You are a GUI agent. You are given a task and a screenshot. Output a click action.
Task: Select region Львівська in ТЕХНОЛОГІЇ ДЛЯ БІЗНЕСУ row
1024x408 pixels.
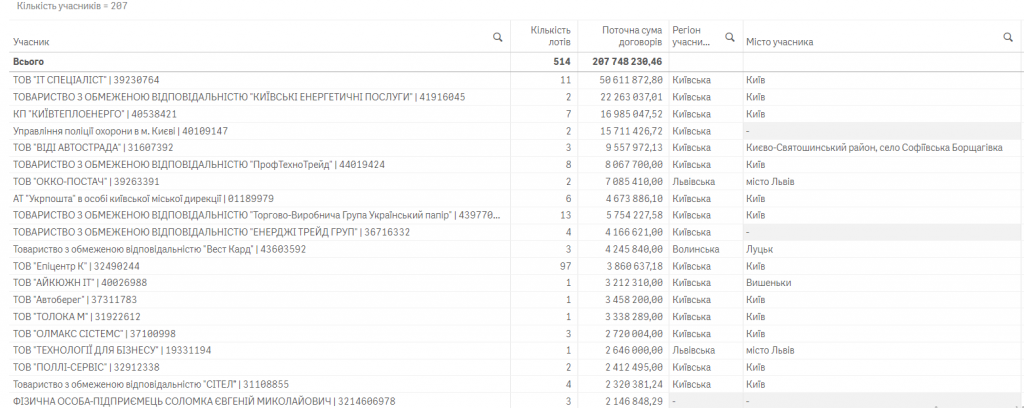tap(694, 351)
